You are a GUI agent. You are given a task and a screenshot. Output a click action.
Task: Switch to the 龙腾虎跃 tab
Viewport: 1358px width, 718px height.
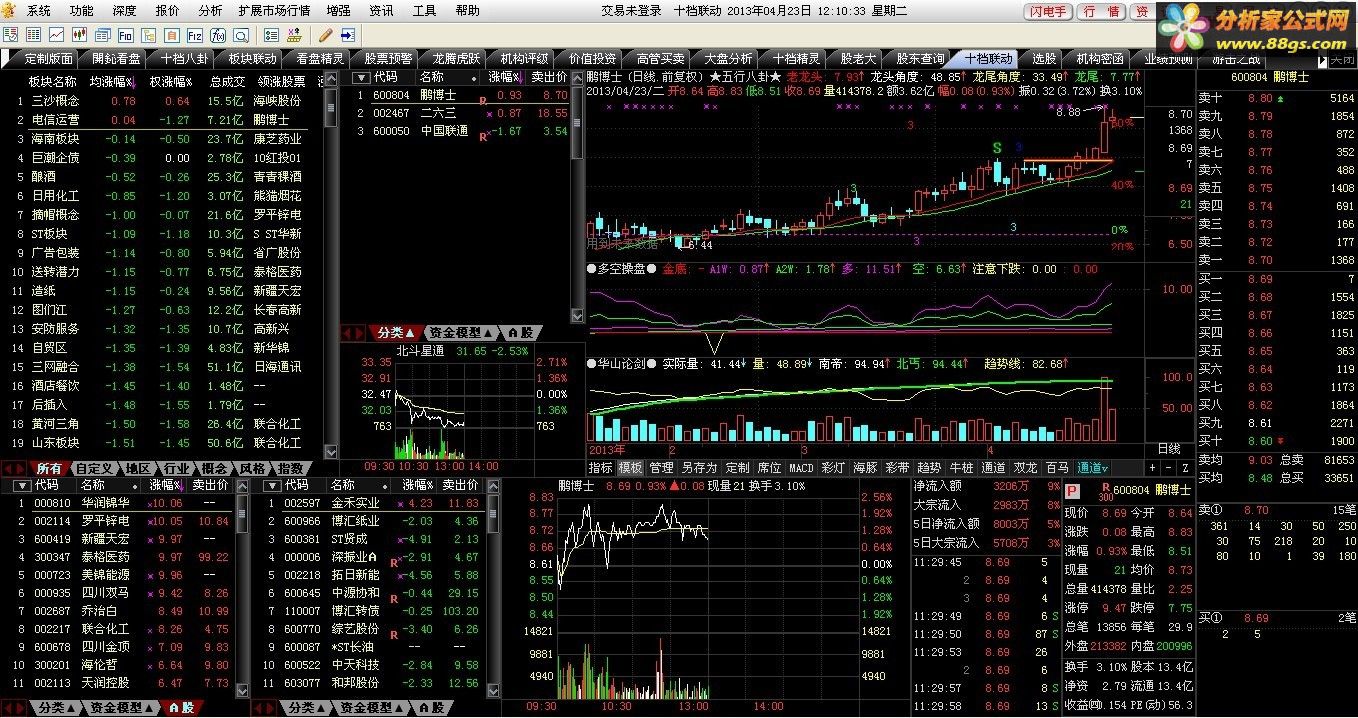tap(455, 59)
